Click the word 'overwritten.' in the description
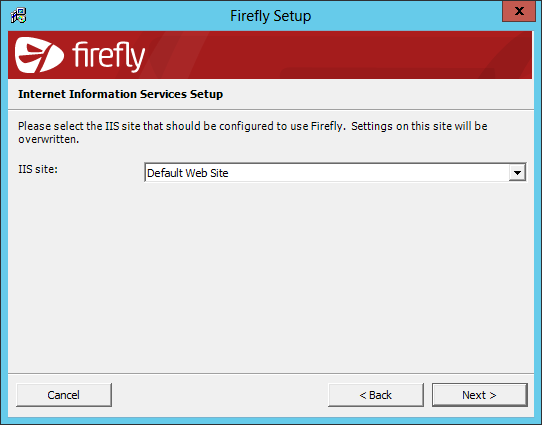This screenshot has width=542, height=425. (49, 139)
